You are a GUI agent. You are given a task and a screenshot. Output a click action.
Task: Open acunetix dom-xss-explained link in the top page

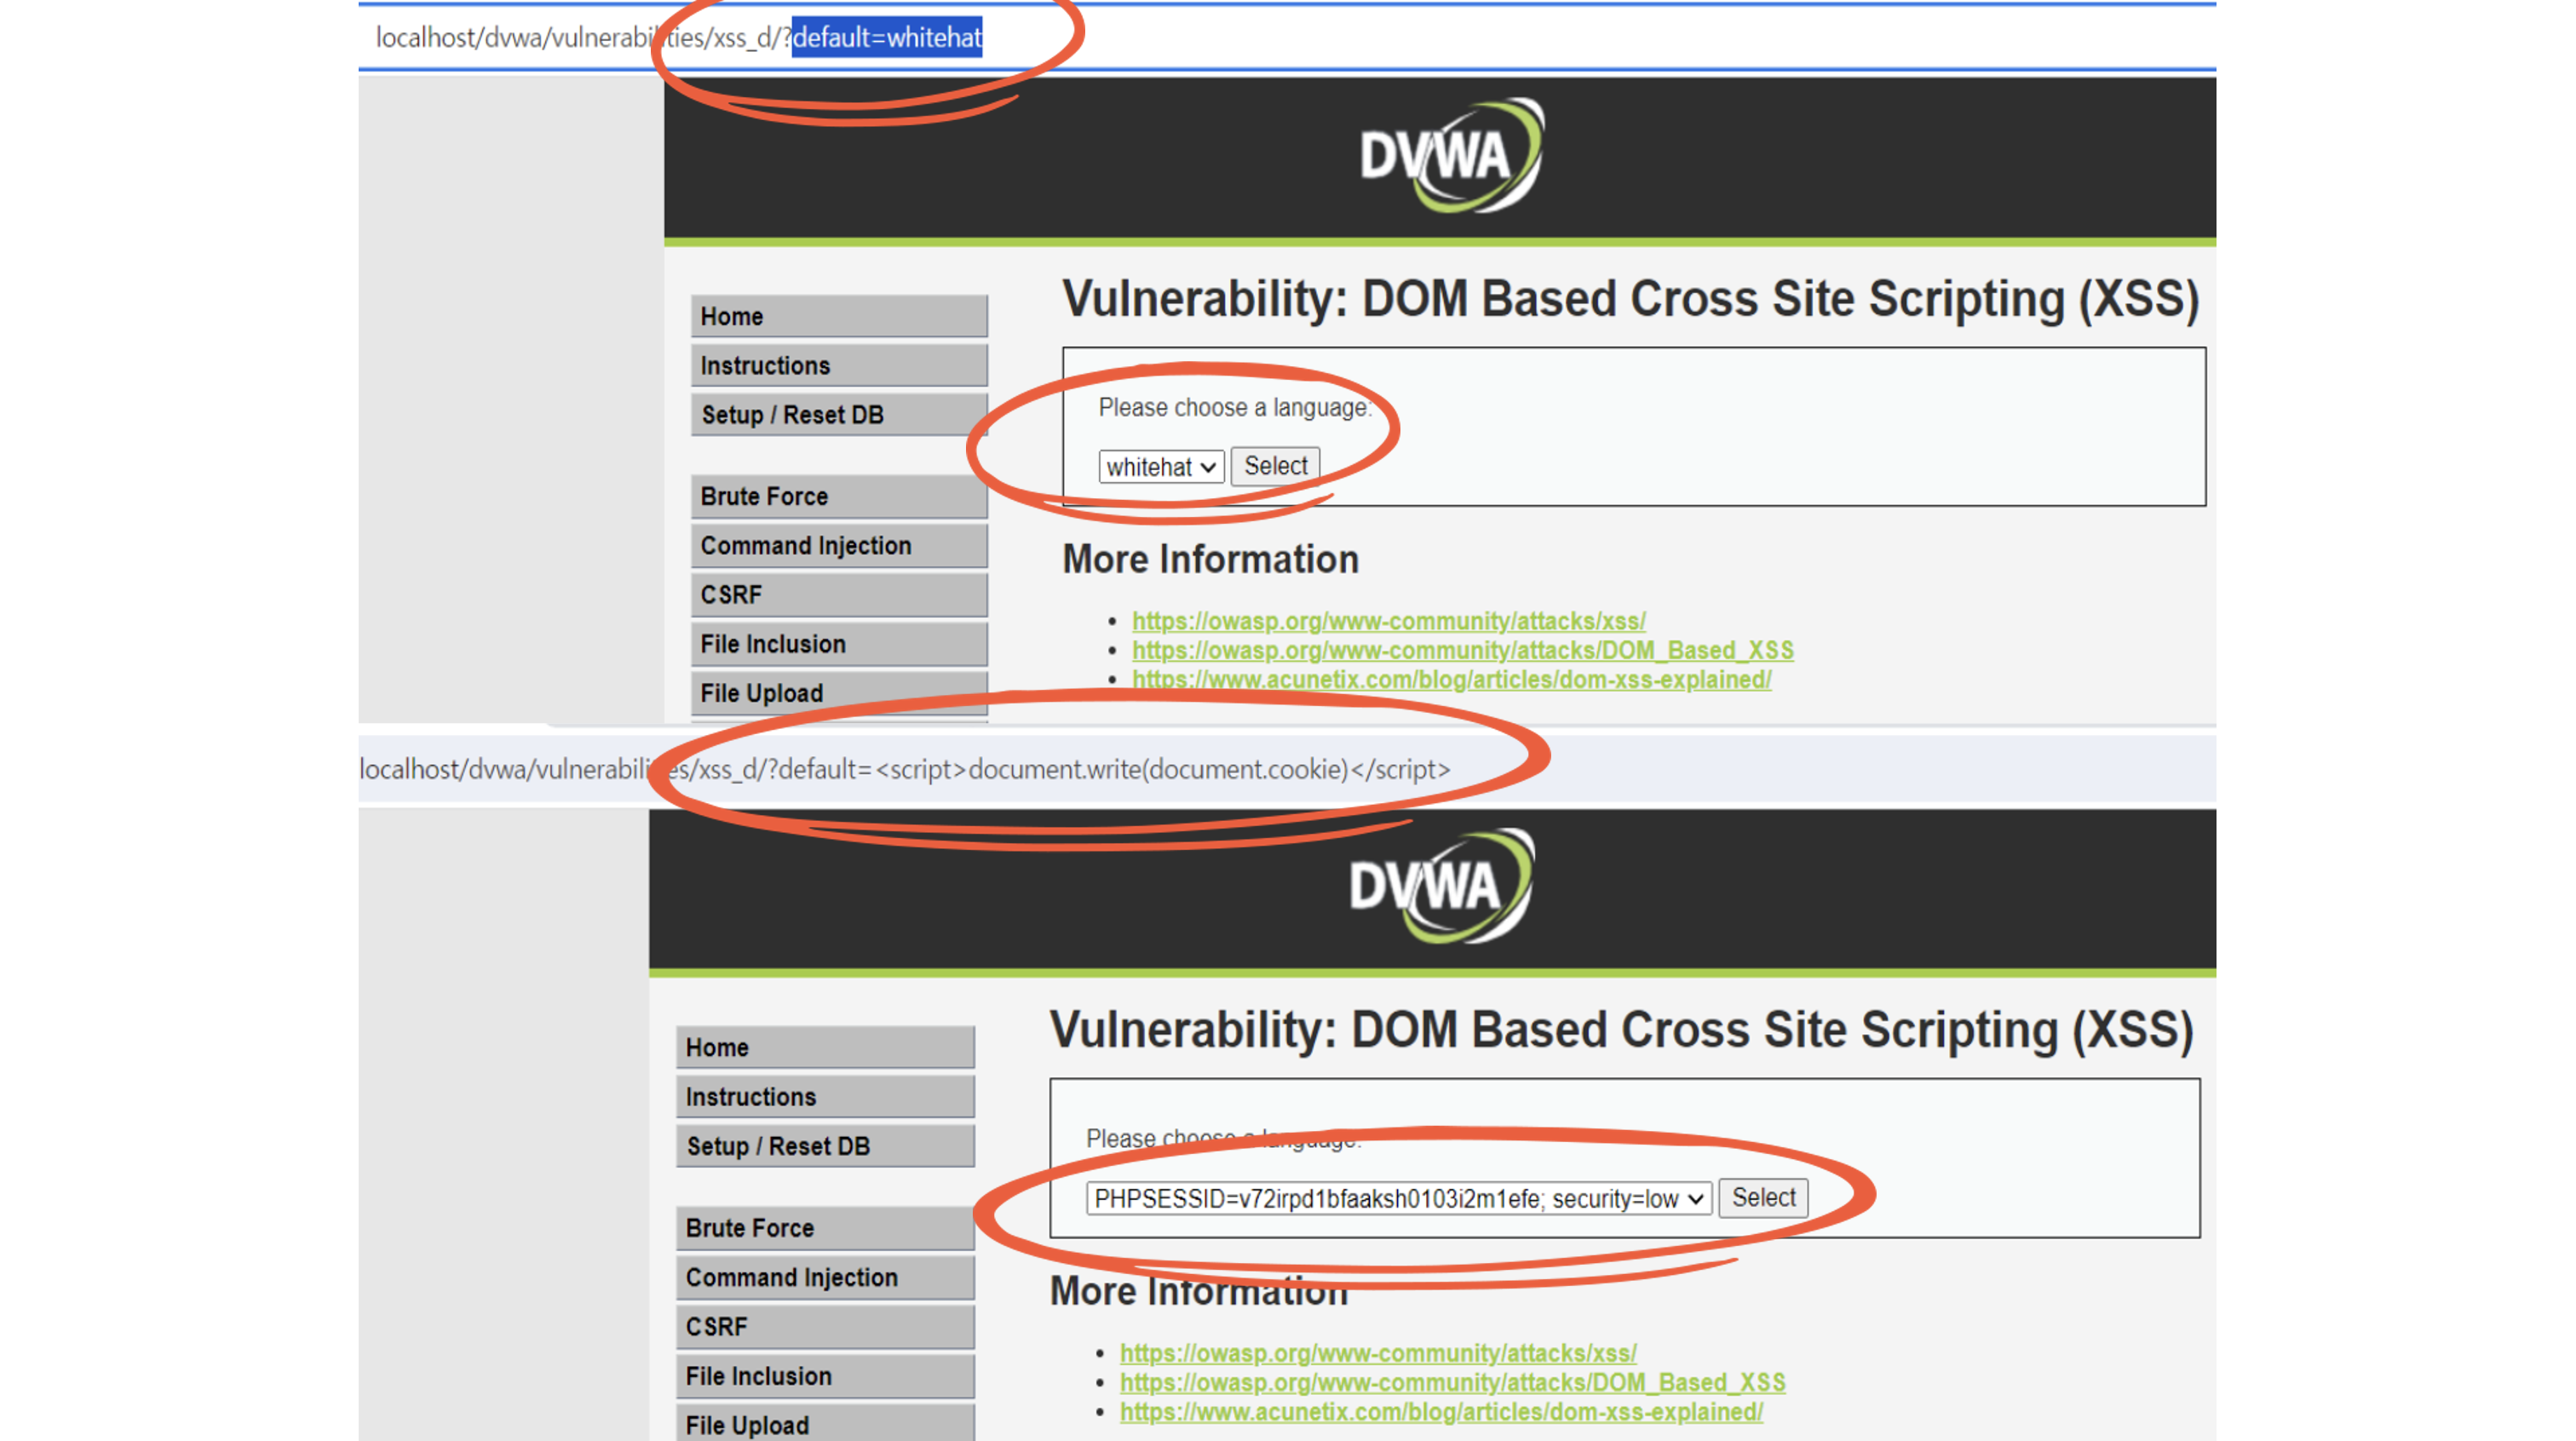point(1452,680)
